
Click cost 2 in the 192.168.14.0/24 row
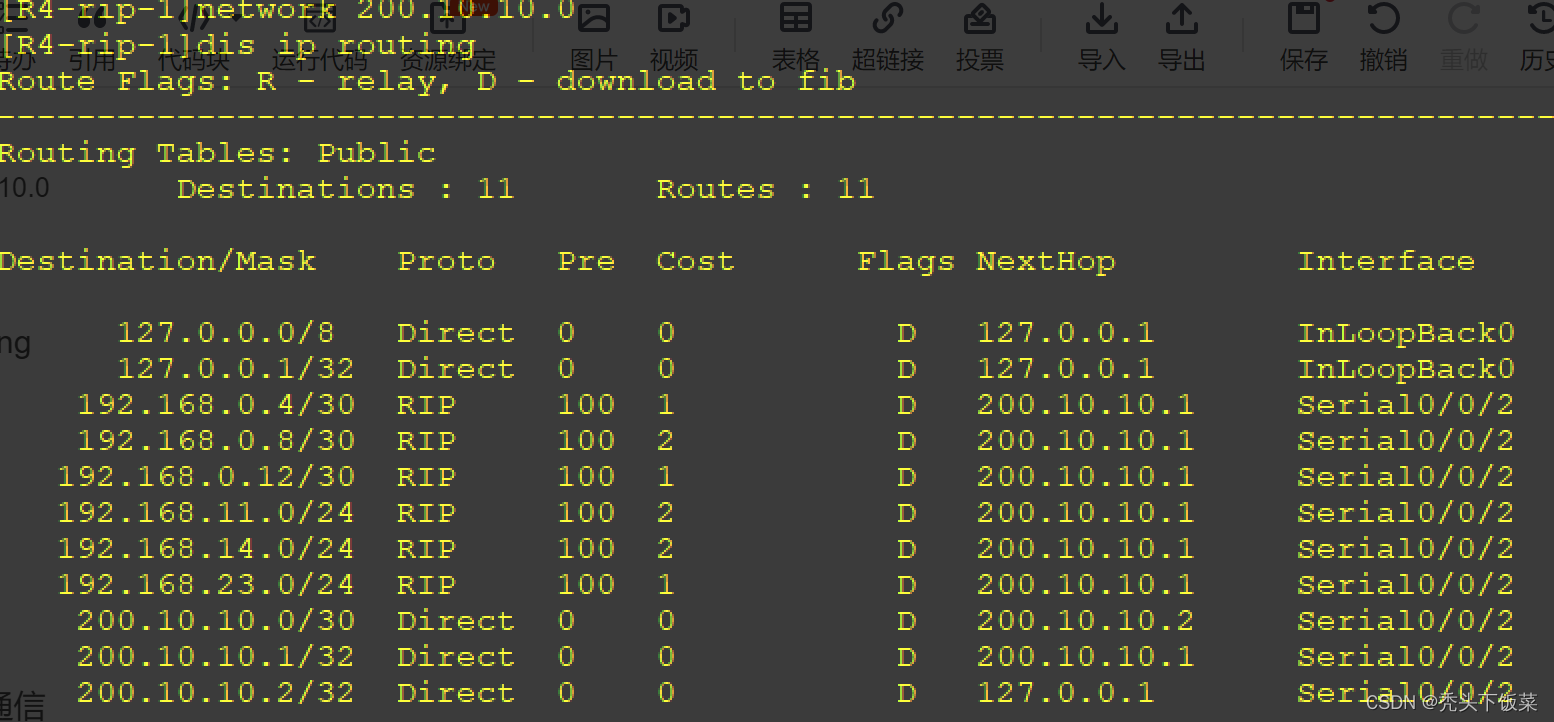(666, 549)
